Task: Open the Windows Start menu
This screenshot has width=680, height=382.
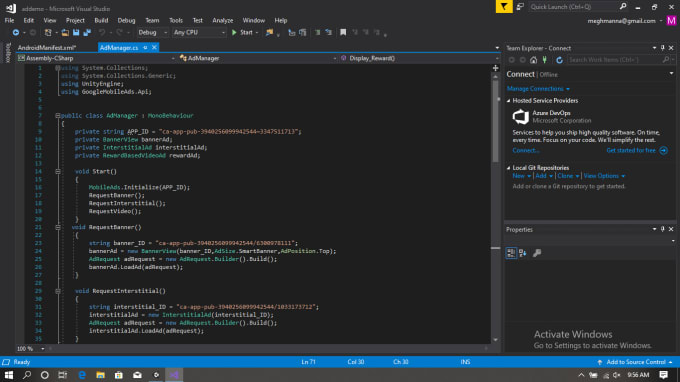Action: (9, 375)
